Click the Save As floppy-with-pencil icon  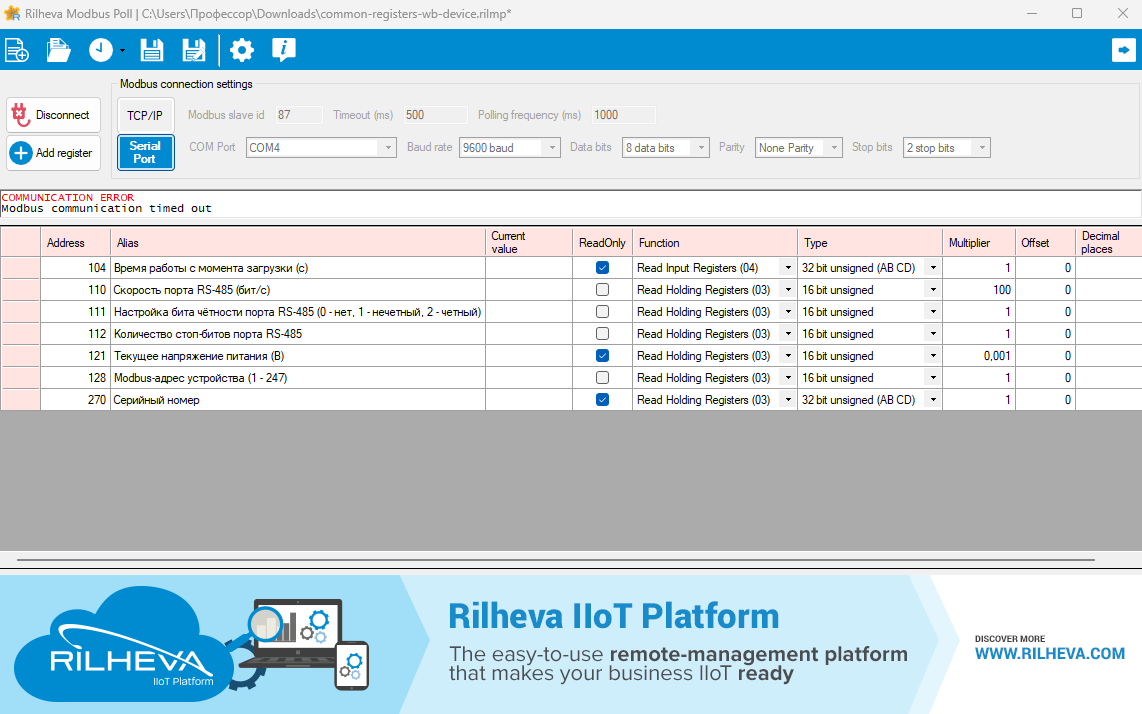tap(193, 50)
